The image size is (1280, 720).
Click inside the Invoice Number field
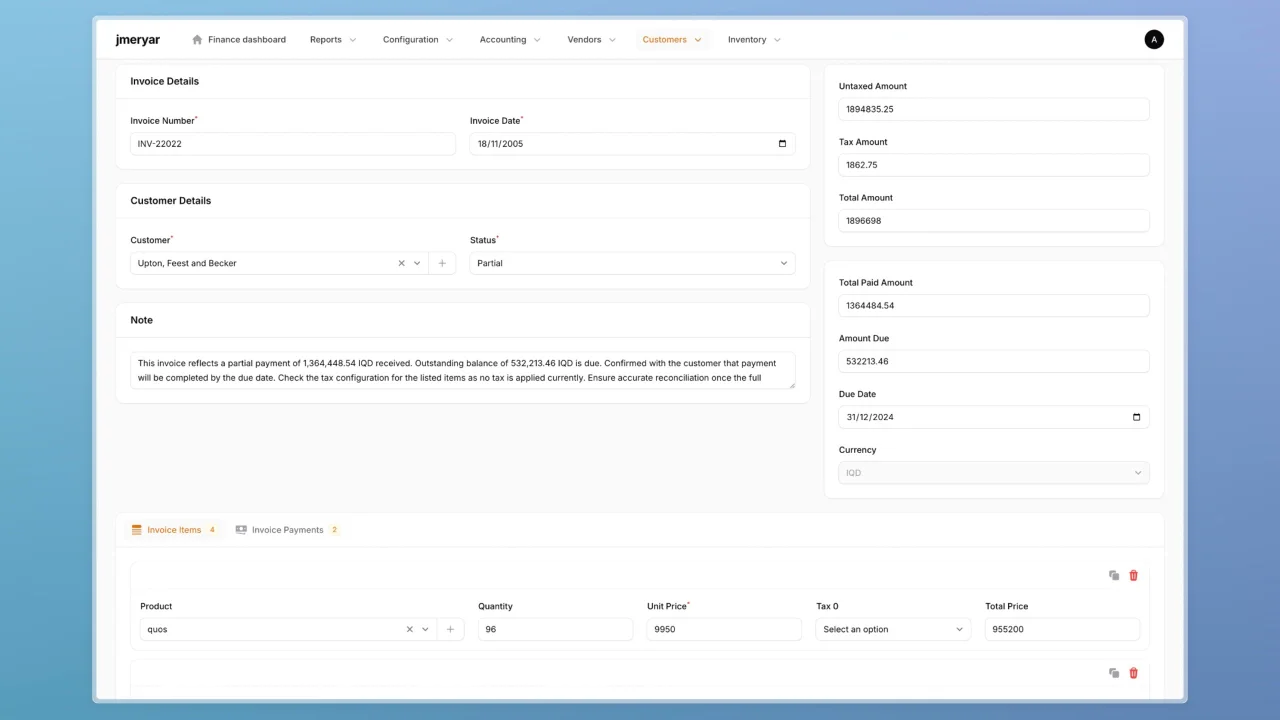(x=292, y=143)
